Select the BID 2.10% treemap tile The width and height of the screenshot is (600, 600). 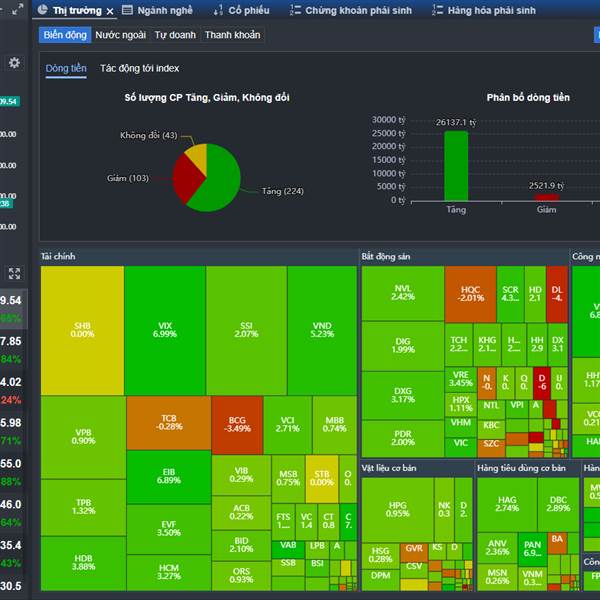click(241, 545)
